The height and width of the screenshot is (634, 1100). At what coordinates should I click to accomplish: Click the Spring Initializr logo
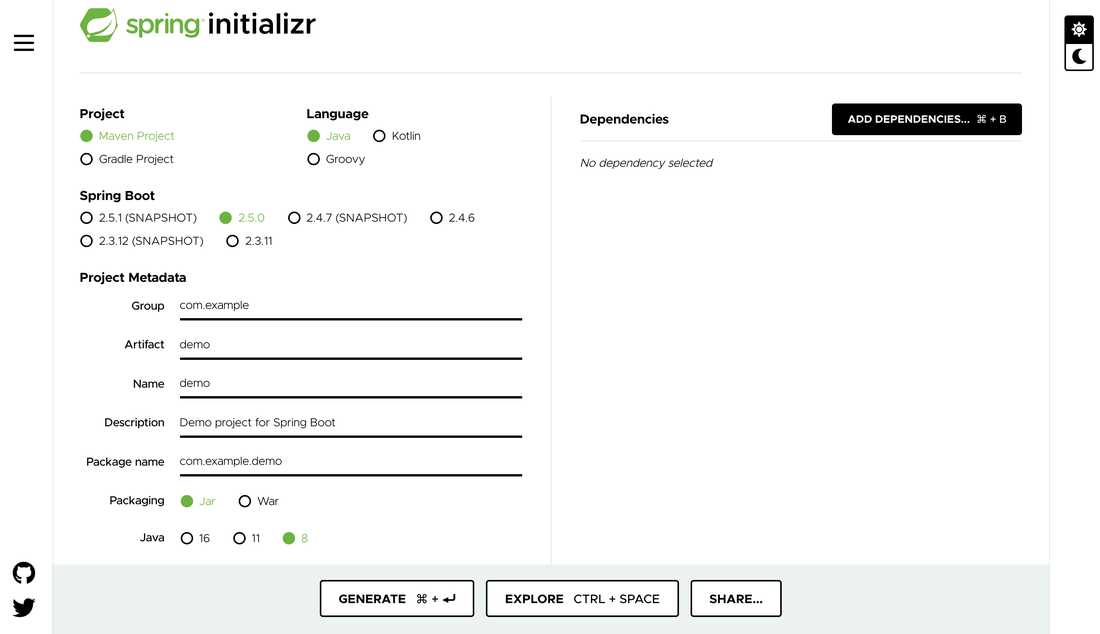[x=198, y=25]
